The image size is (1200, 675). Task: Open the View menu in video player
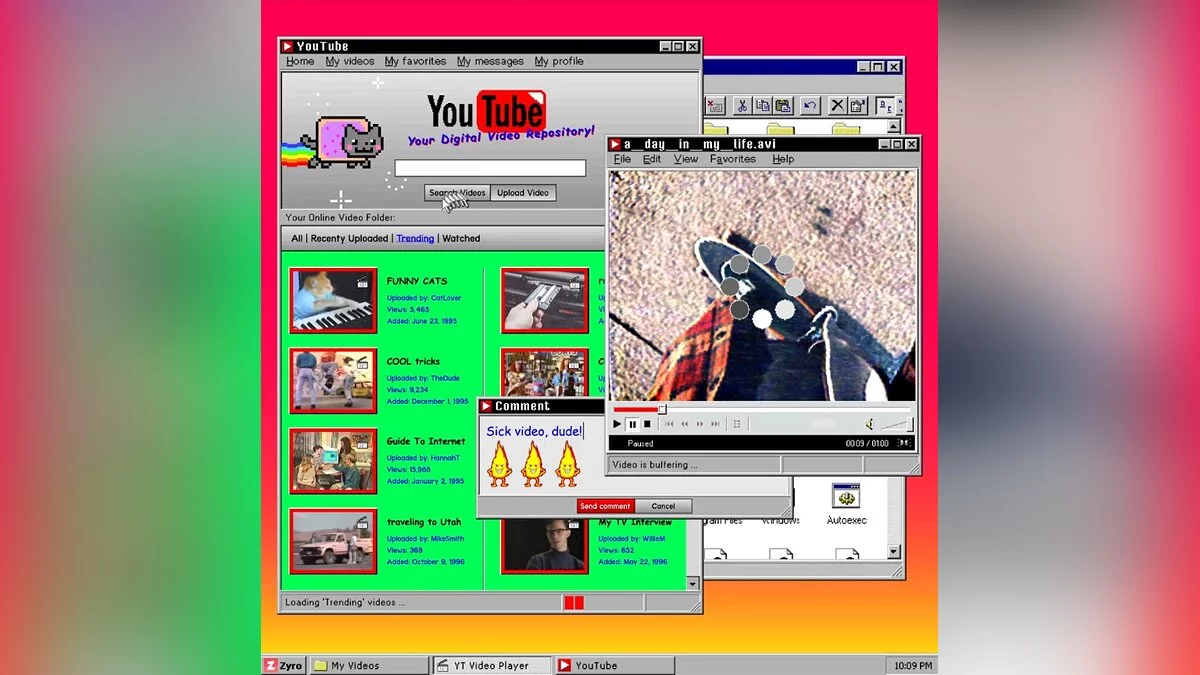pyautogui.click(x=686, y=159)
